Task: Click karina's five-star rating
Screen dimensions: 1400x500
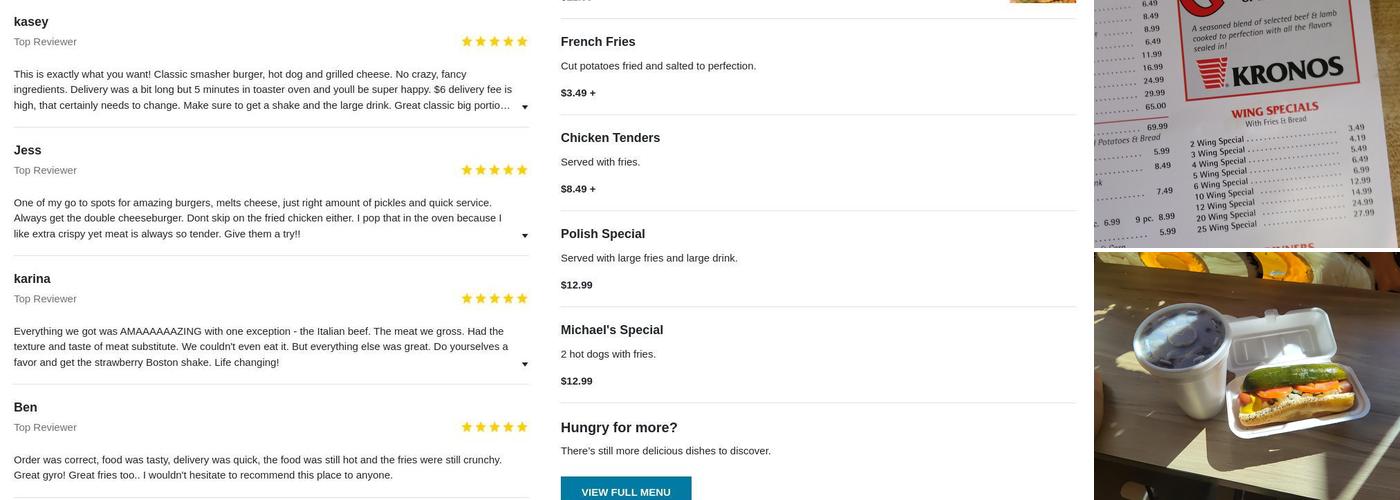Action: 494,299
